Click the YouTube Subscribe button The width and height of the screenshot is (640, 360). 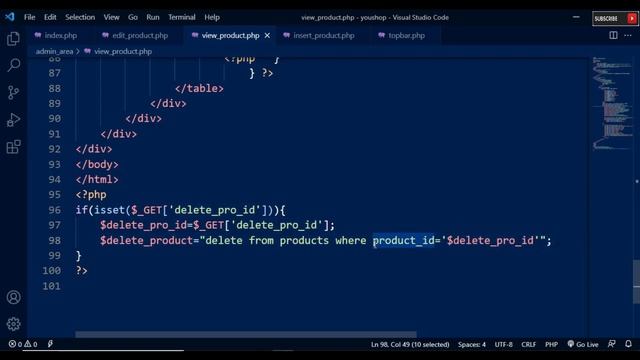click(x=615, y=18)
